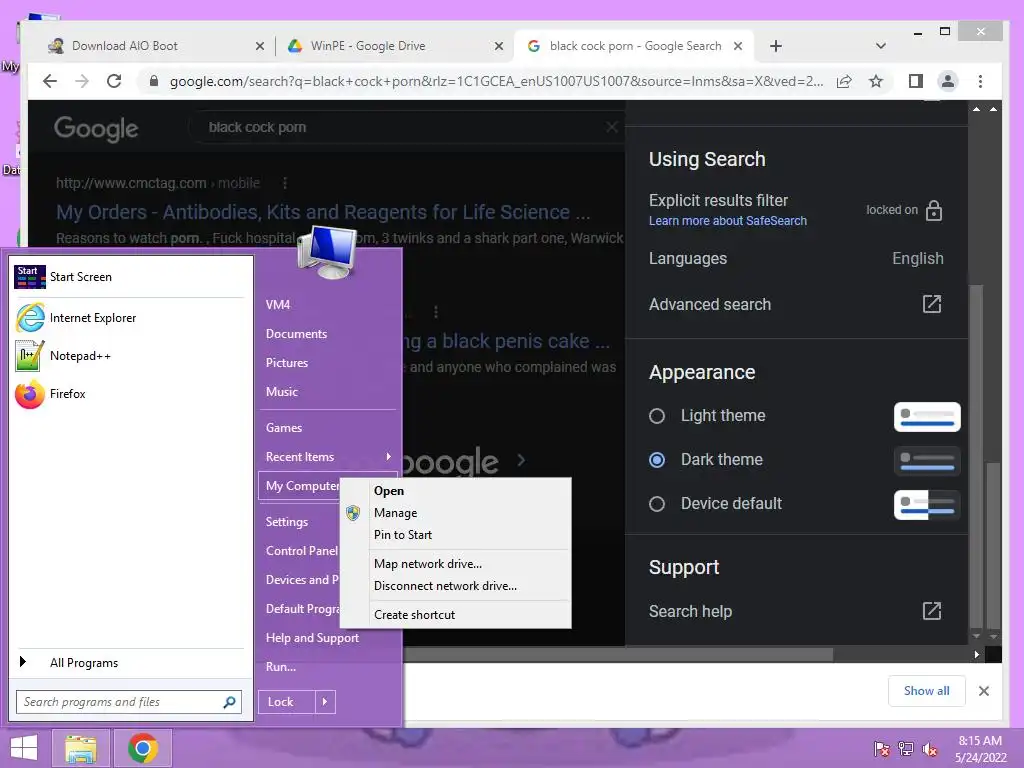The height and width of the screenshot is (768, 1024).
Task: Click the Light theme preview thumbnail
Action: point(927,417)
